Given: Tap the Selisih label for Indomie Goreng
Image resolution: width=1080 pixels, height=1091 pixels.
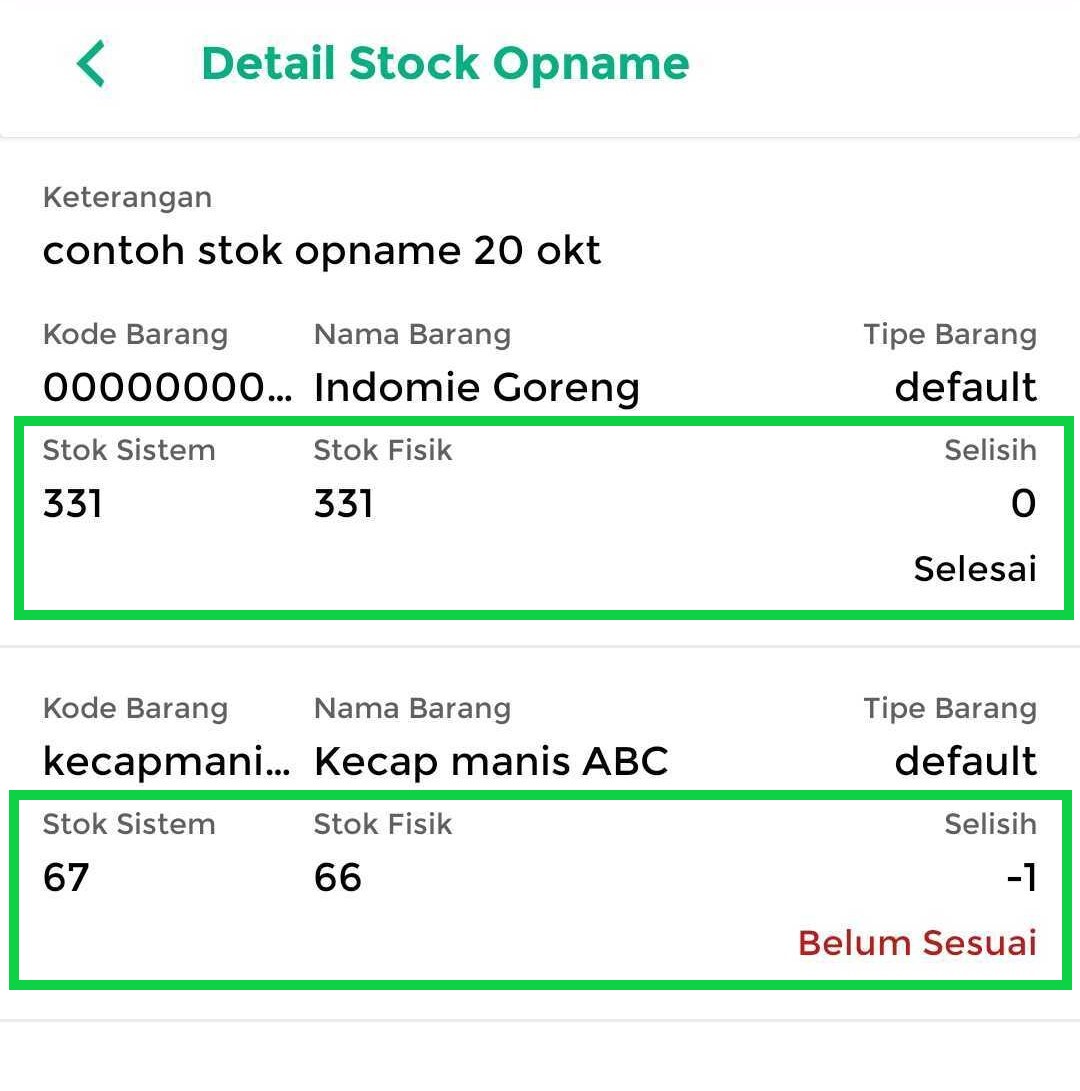Looking at the screenshot, I should 990,450.
